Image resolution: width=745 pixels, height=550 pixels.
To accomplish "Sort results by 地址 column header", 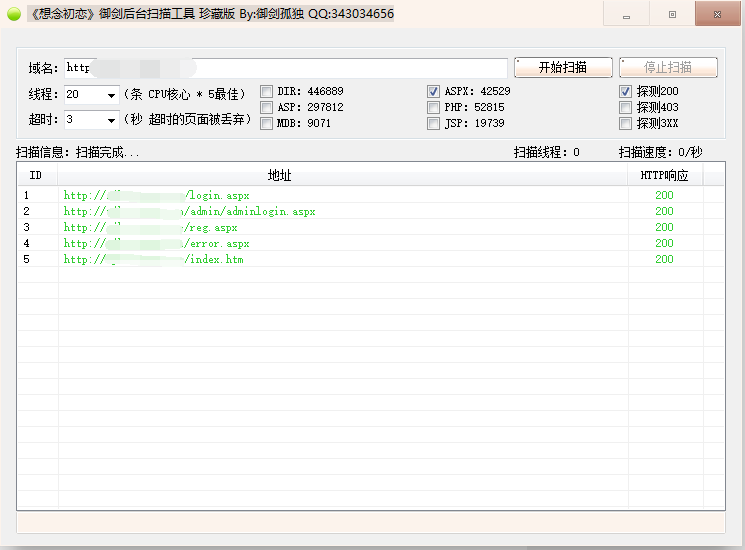I will [x=280, y=175].
